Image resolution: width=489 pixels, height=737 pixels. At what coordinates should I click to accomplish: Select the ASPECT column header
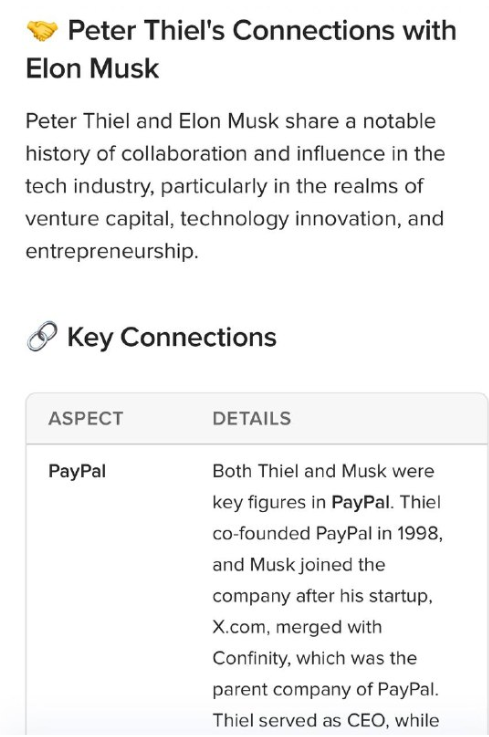click(86, 418)
